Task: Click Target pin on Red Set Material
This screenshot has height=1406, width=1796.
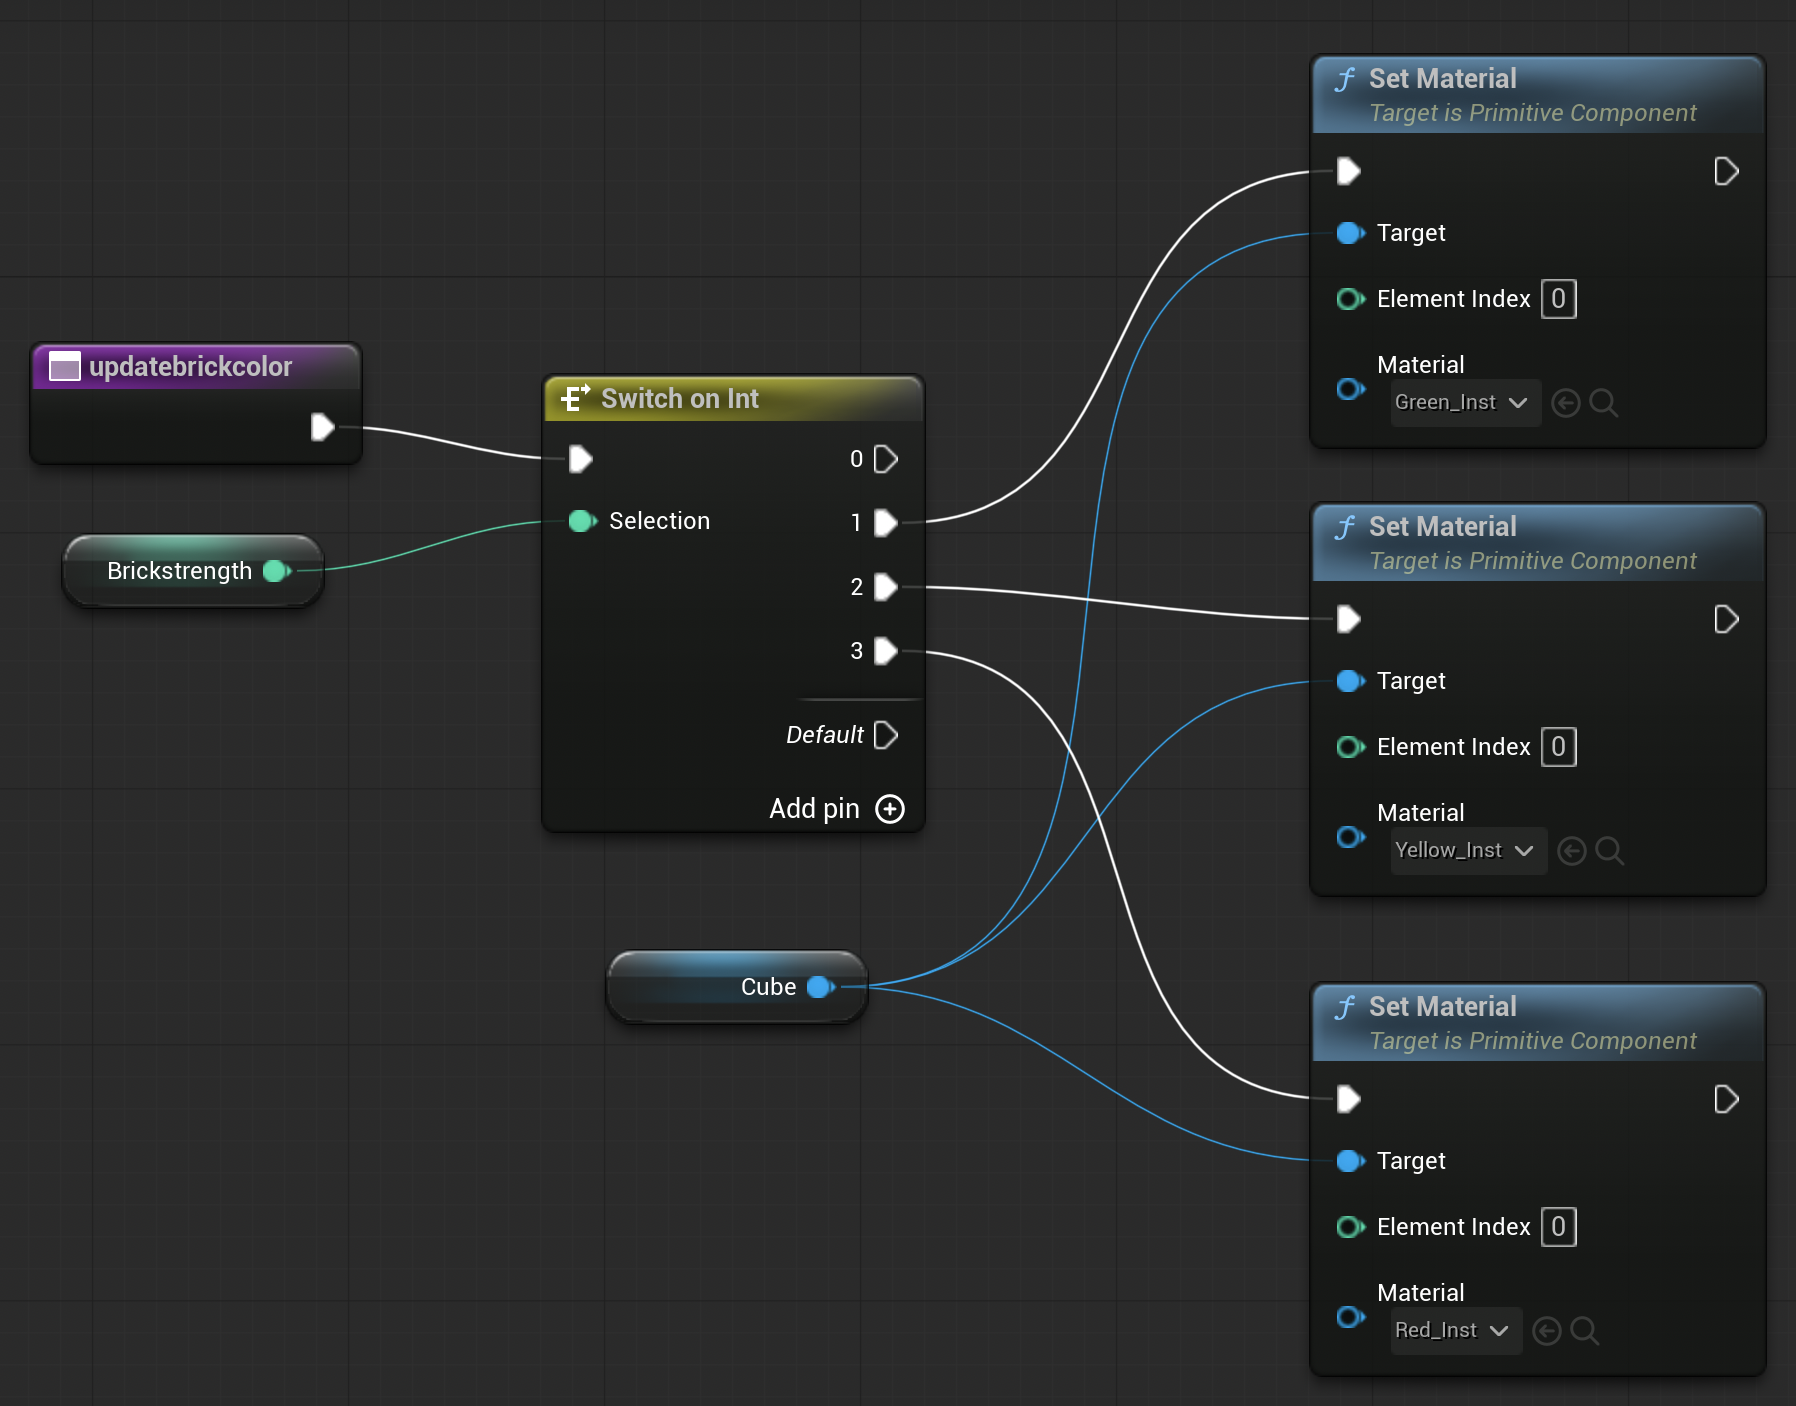Action: [x=1351, y=1161]
